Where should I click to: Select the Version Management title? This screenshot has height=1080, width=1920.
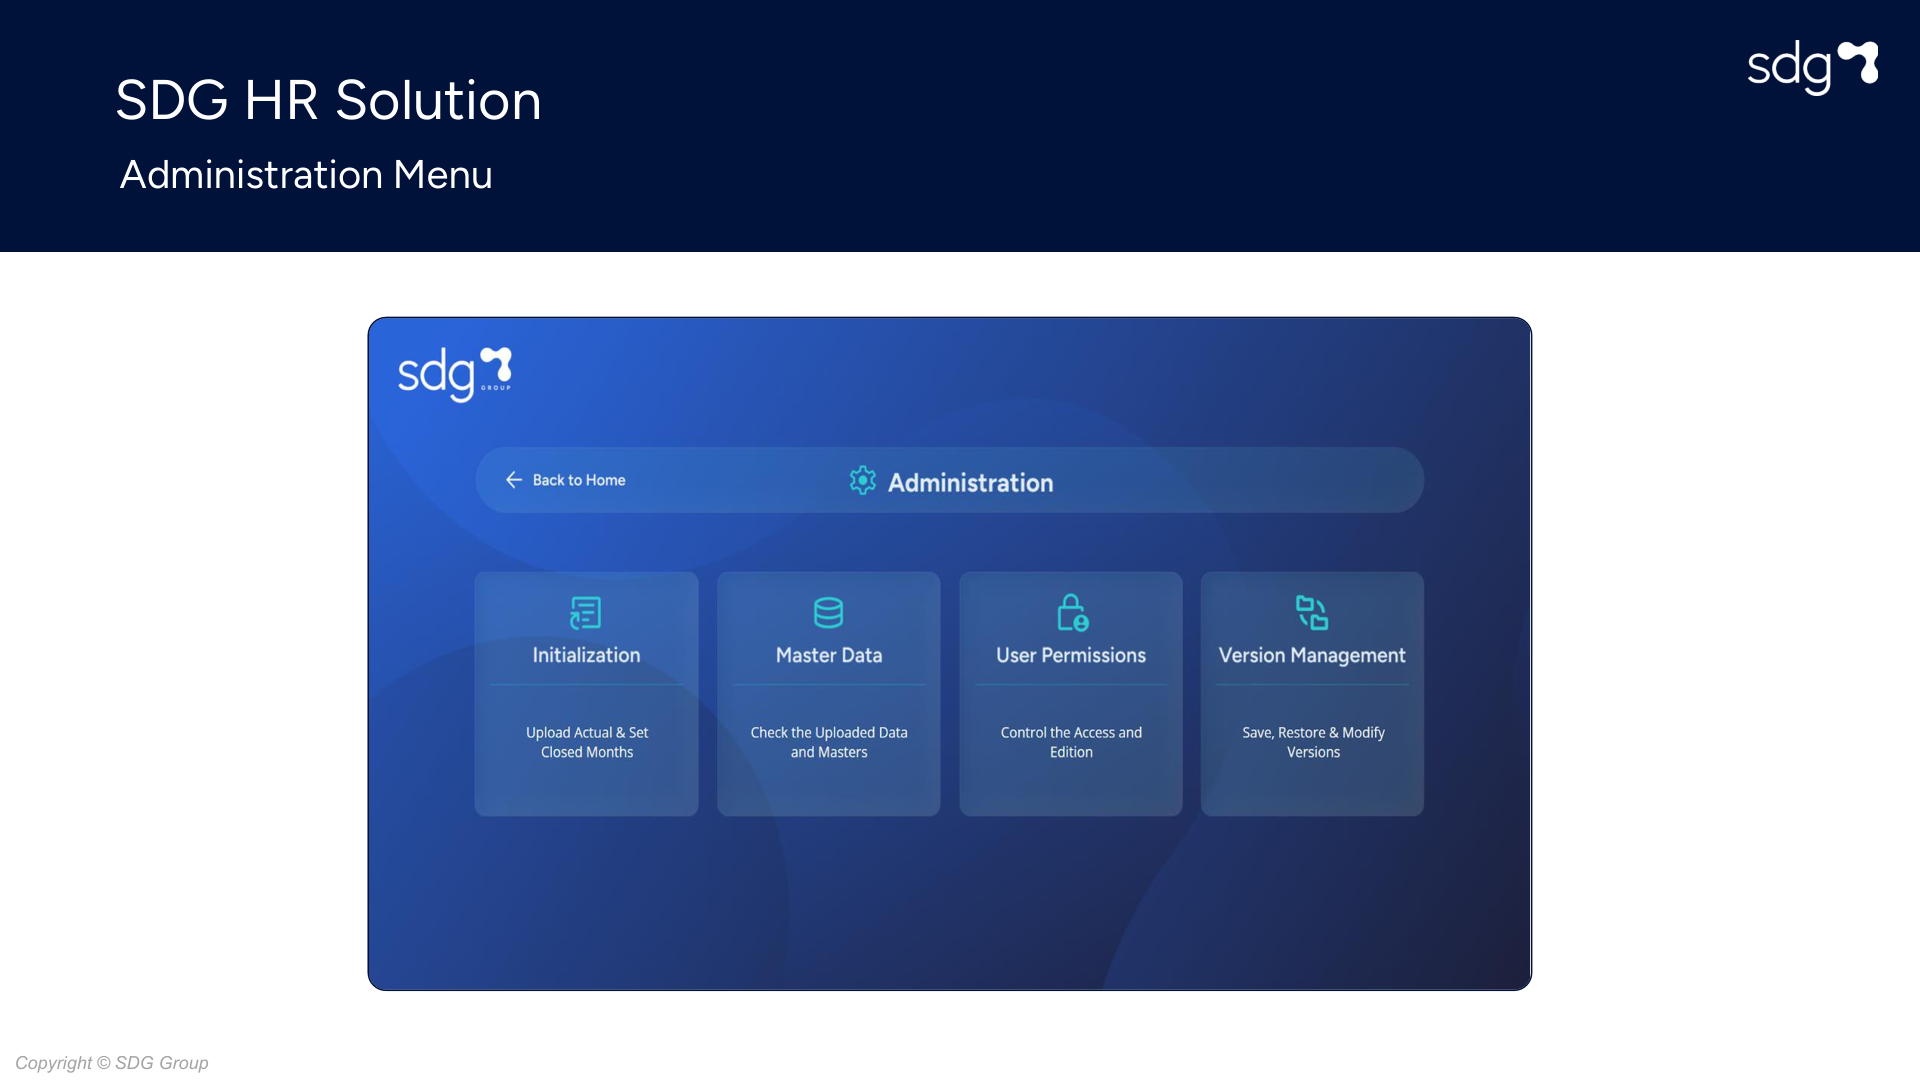point(1312,655)
